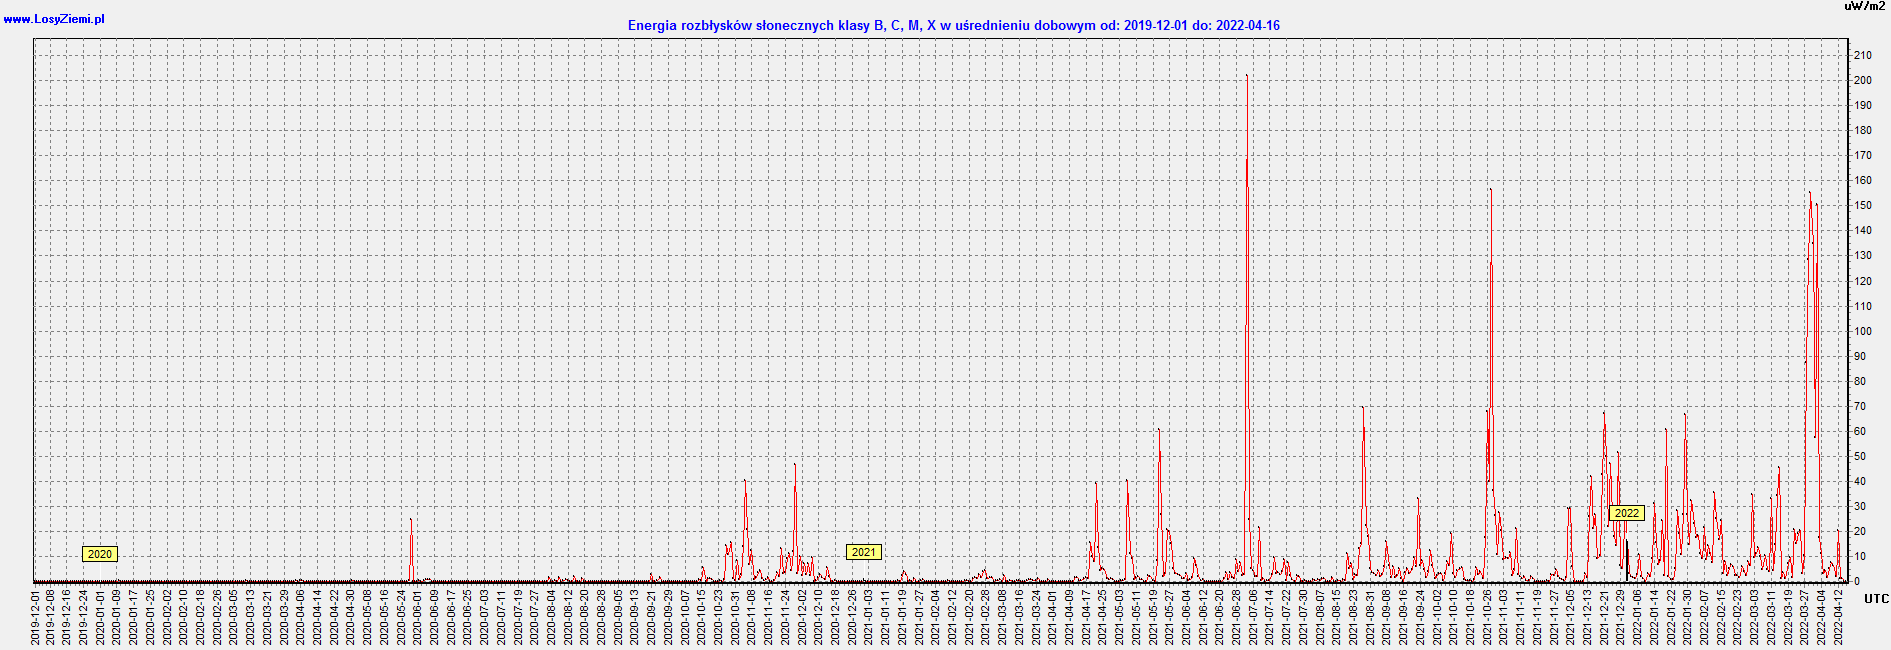Click the 2019-12-01 date label
This screenshot has height=650, width=1891.
[x=36, y=617]
